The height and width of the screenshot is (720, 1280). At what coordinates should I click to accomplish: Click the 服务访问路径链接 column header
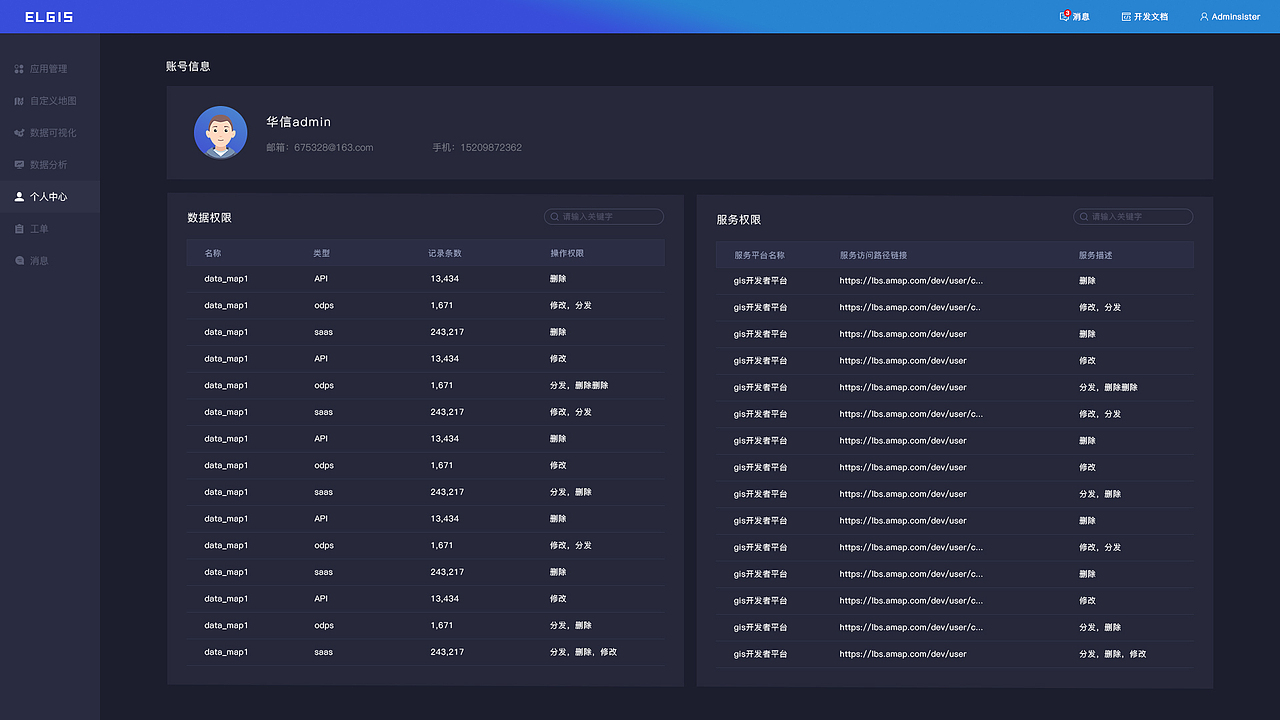click(874, 255)
